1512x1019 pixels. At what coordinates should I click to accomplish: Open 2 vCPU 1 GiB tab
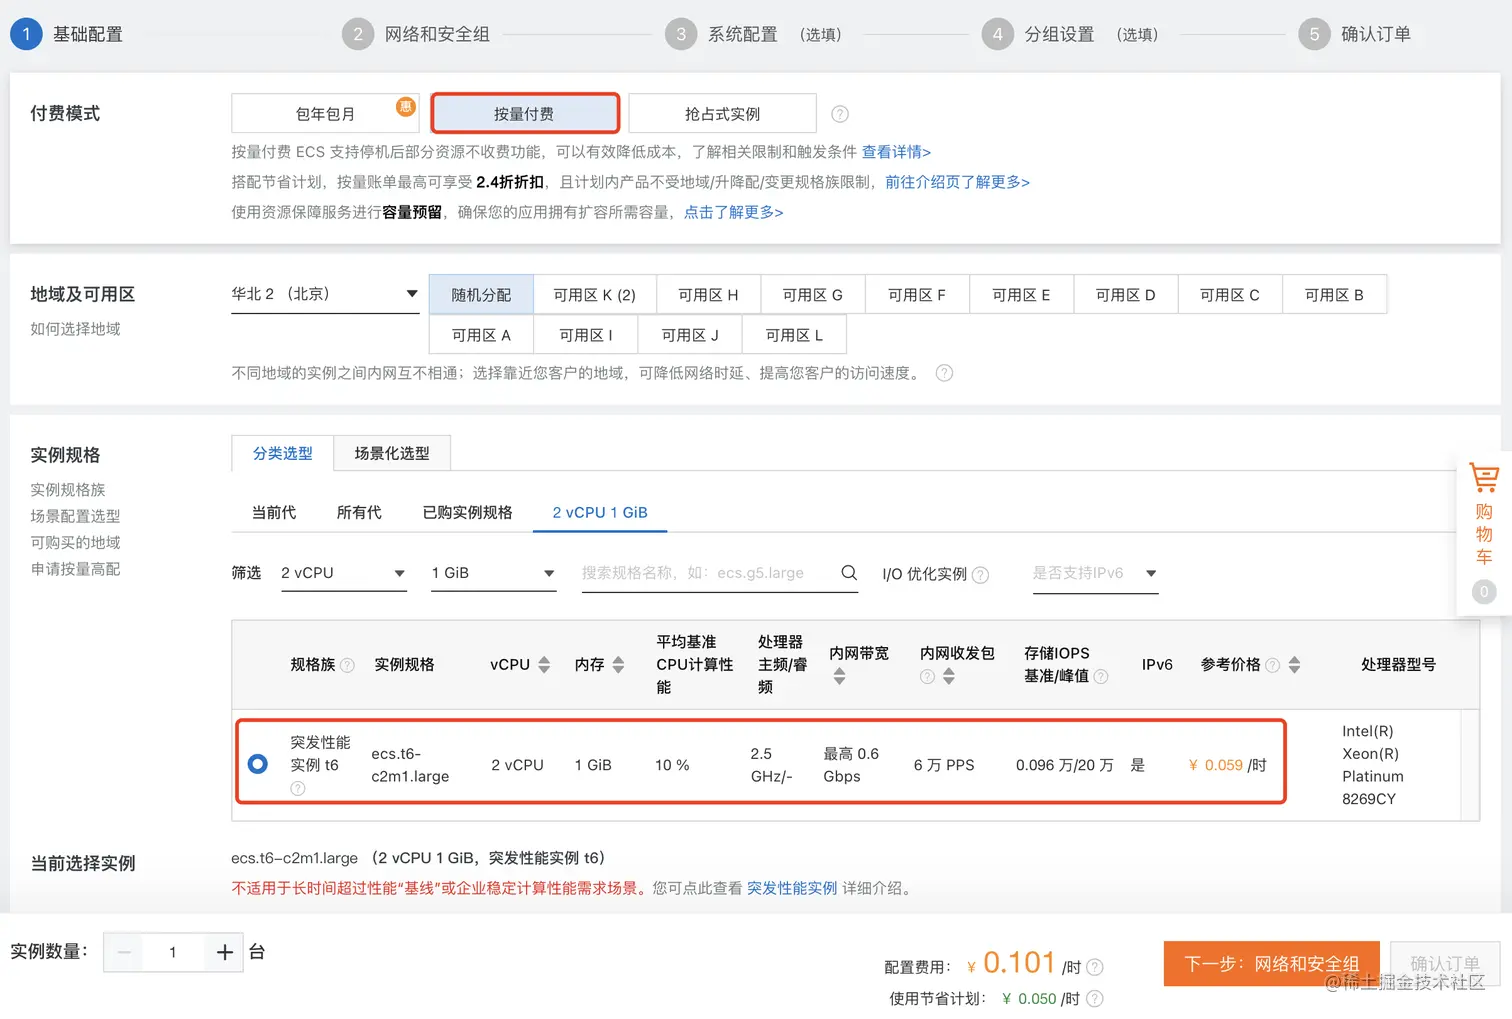[x=600, y=512]
